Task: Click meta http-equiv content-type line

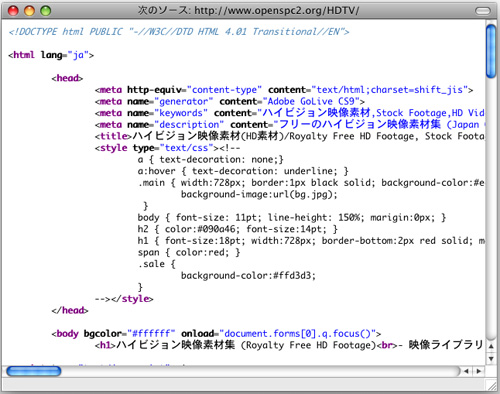Action: pyautogui.click(x=284, y=90)
